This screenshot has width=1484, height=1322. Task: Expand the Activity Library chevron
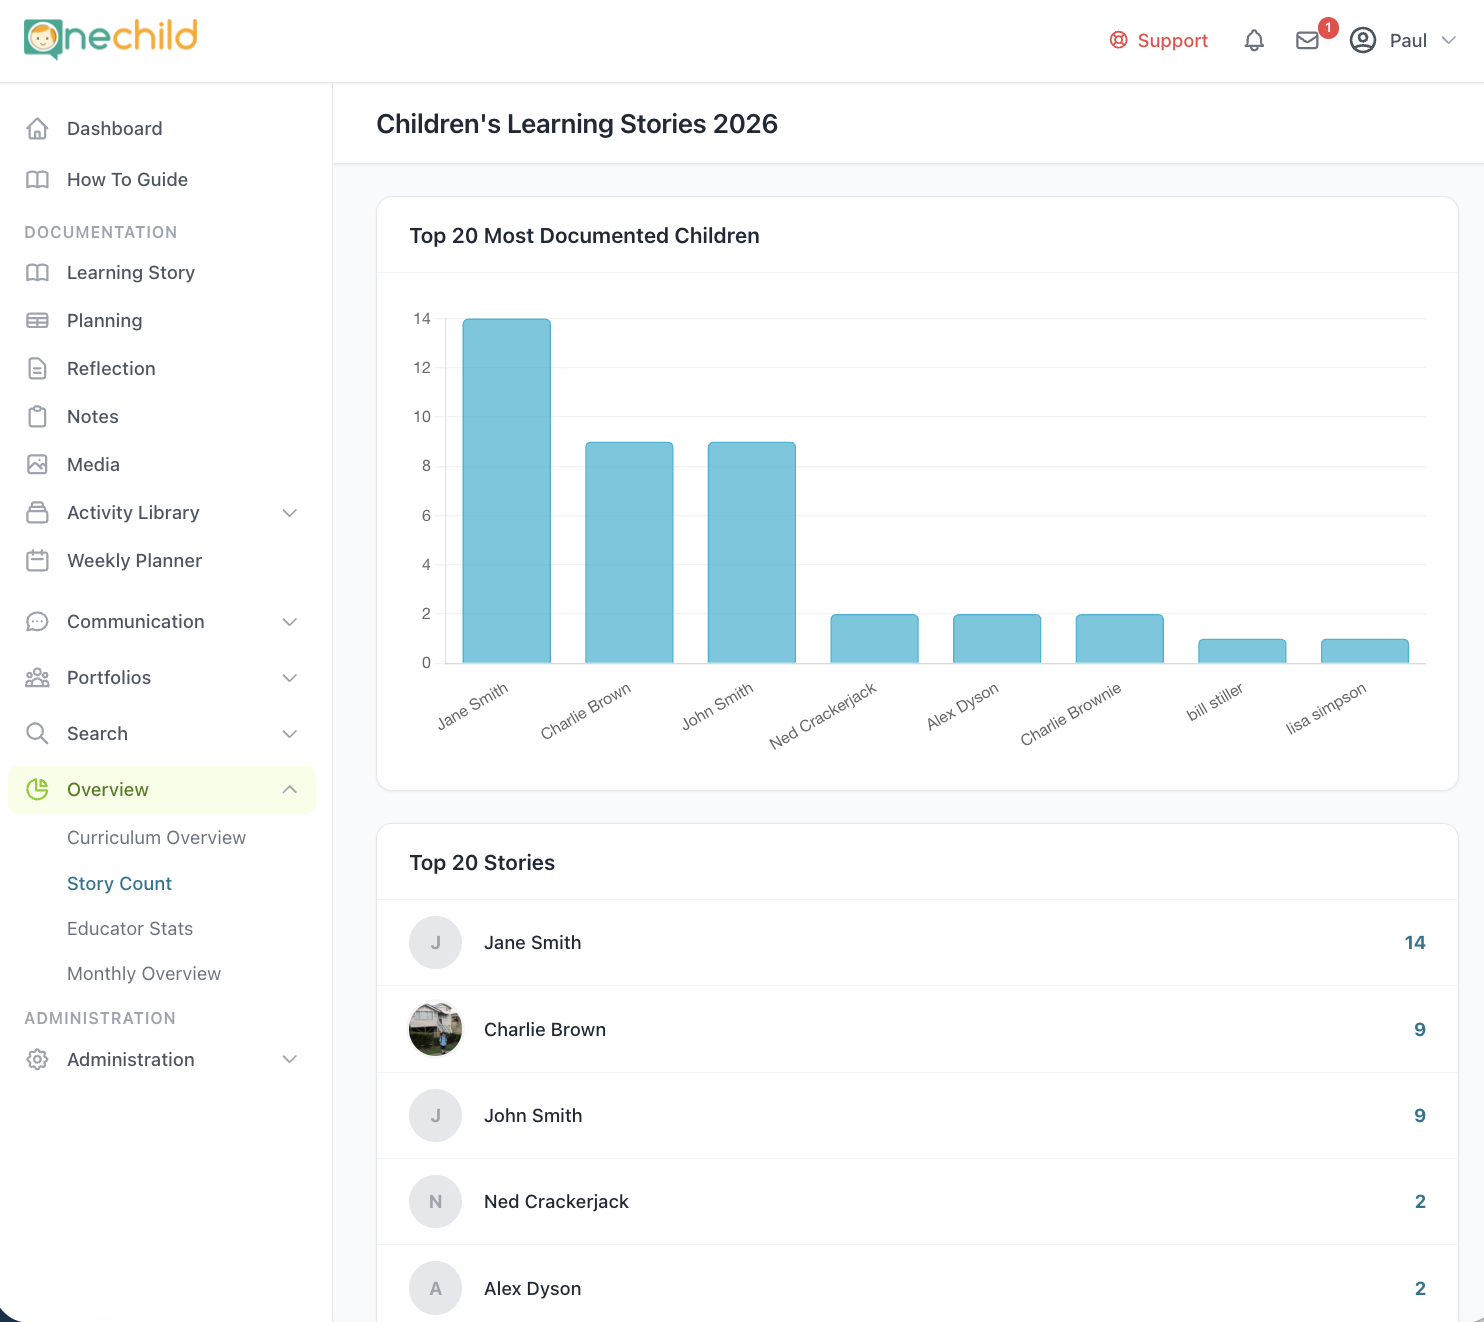coord(290,513)
